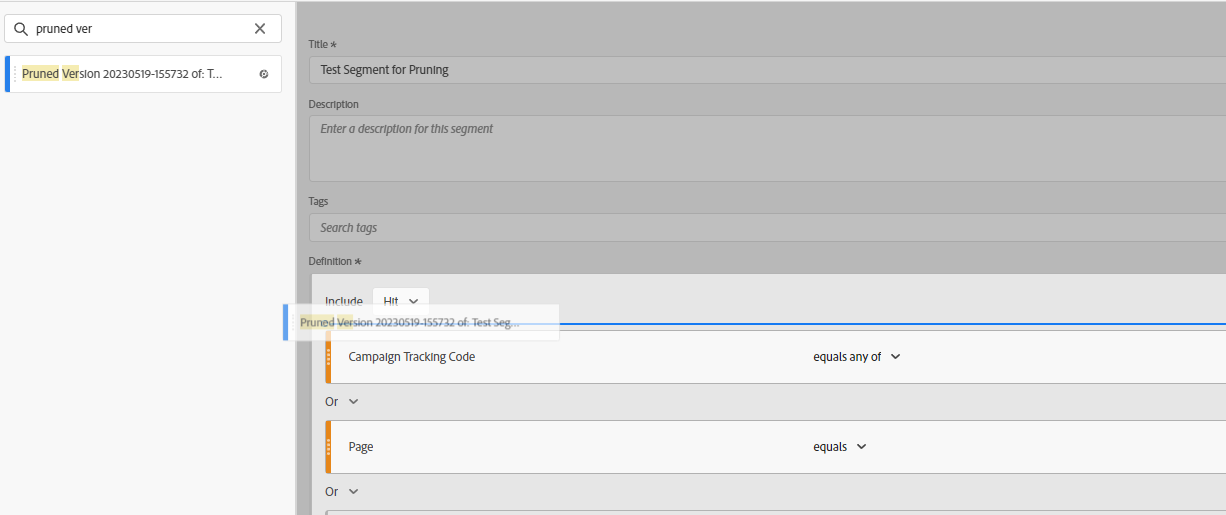Open the 'equals any of' operator dropdown

[857, 357]
